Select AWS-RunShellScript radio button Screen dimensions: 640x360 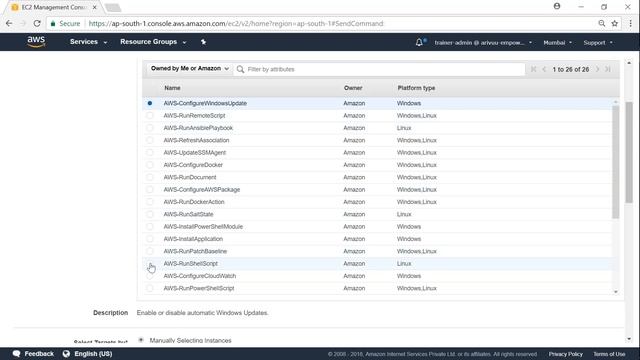(150, 264)
